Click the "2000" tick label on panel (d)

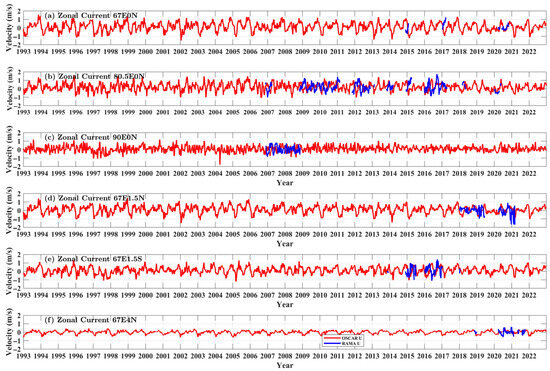click(146, 234)
